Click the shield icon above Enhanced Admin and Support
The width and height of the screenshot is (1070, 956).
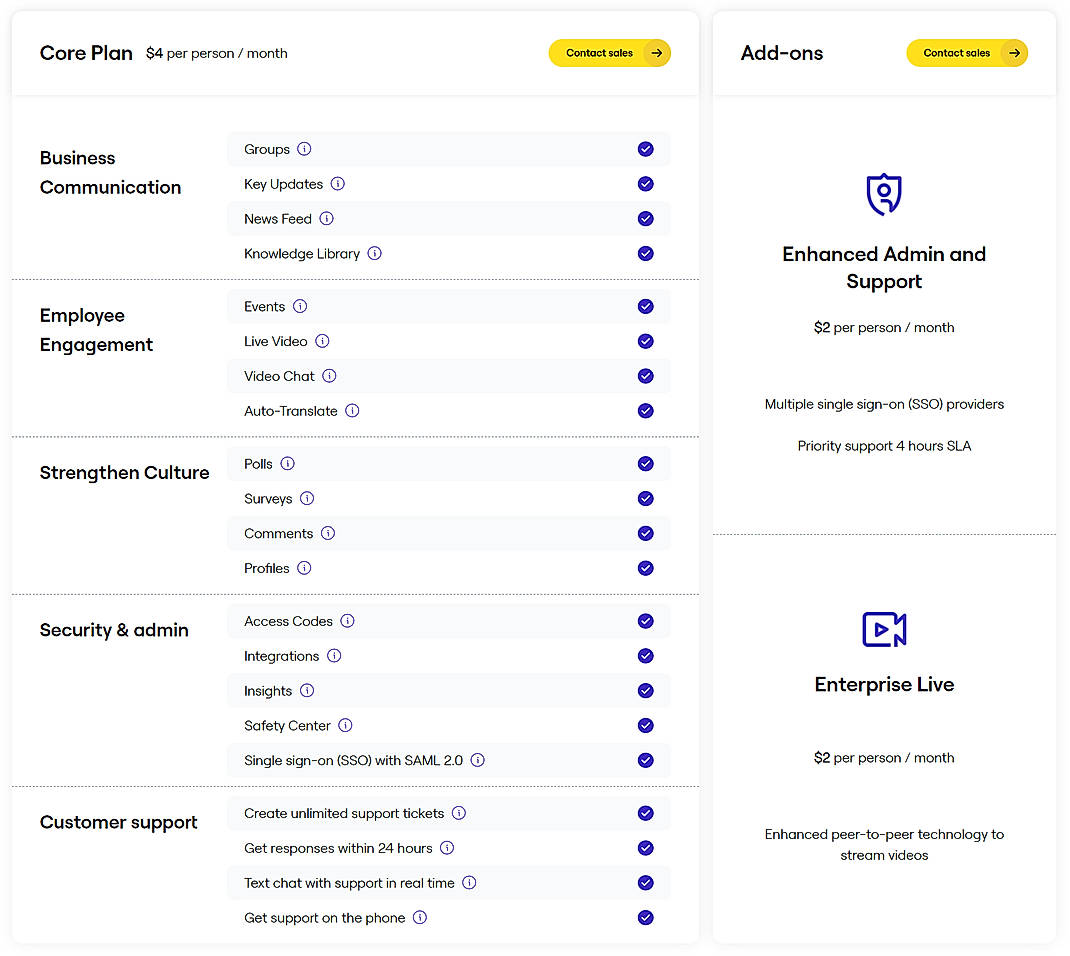tap(884, 194)
